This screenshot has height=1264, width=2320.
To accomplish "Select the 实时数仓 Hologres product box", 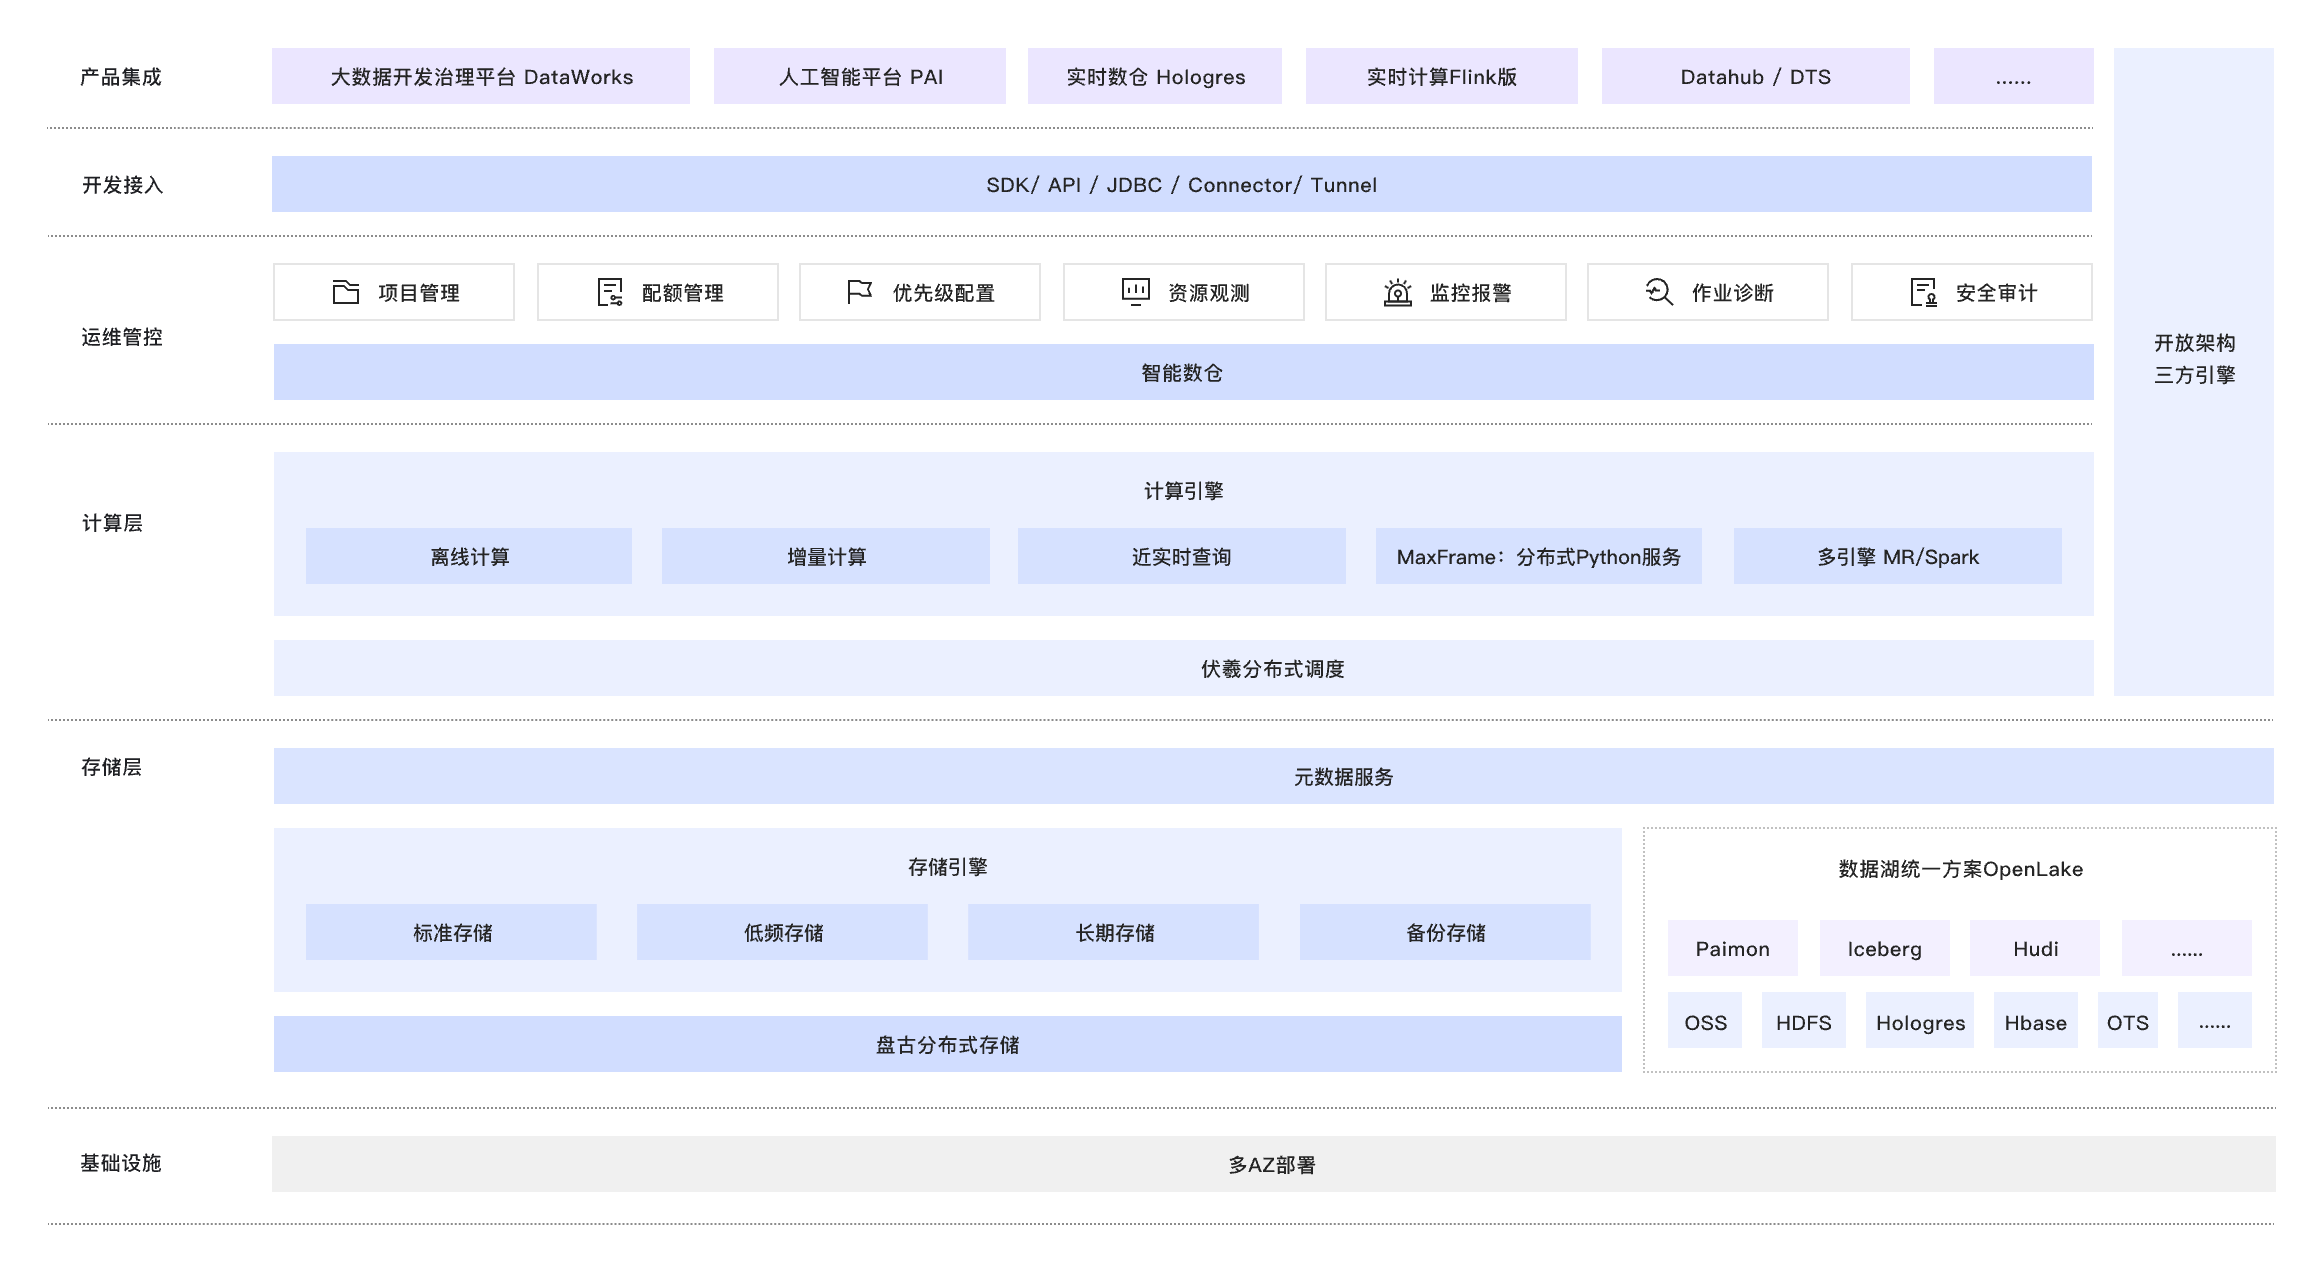I will (1155, 76).
